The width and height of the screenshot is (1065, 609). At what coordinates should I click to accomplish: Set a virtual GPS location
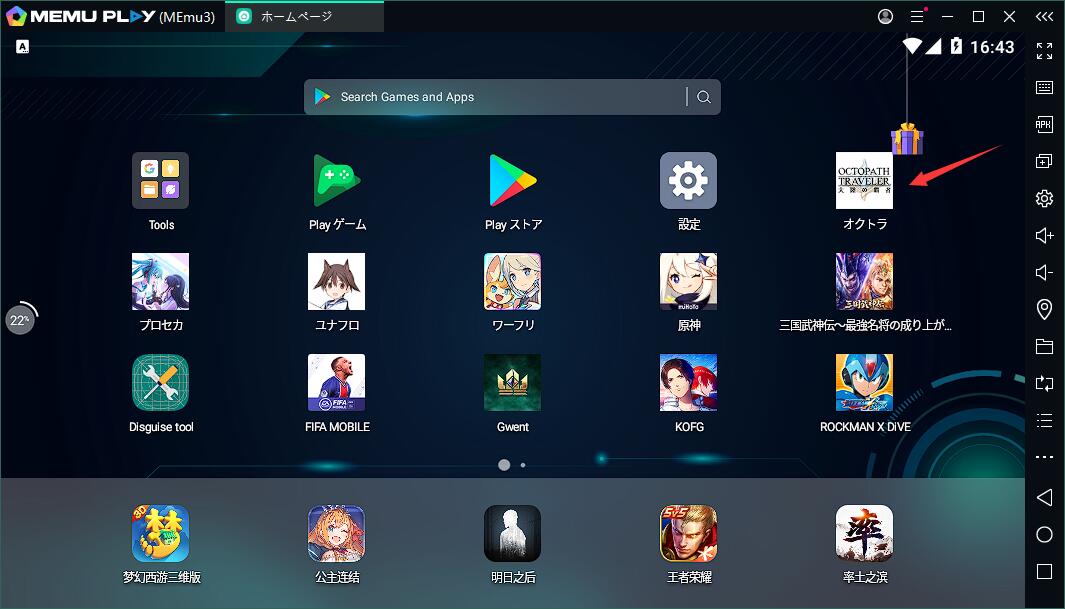pyautogui.click(x=1046, y=309)
